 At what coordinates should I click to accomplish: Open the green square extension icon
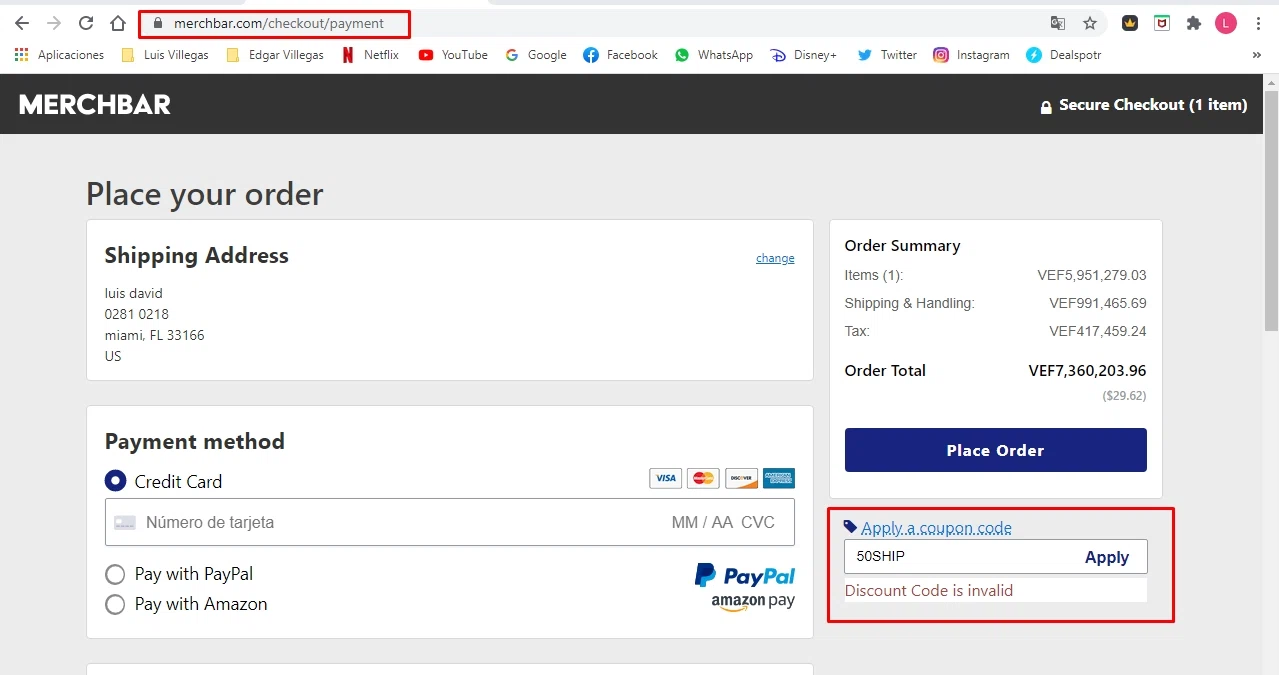1161,23
